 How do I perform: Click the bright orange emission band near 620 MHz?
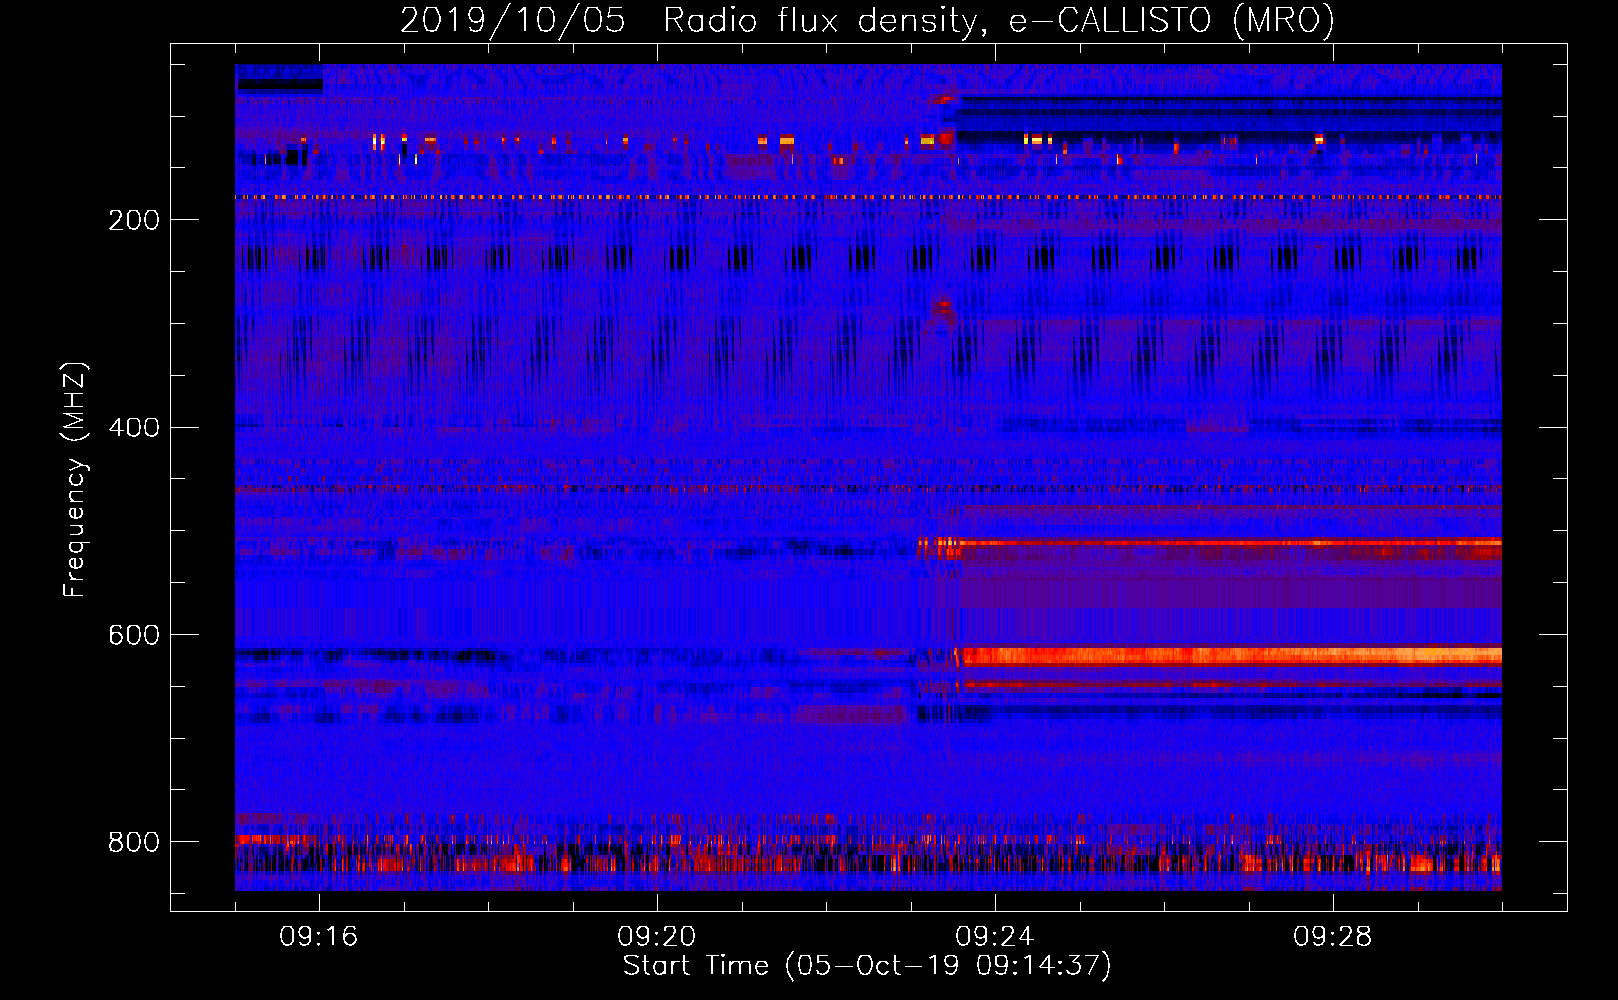1229,656
